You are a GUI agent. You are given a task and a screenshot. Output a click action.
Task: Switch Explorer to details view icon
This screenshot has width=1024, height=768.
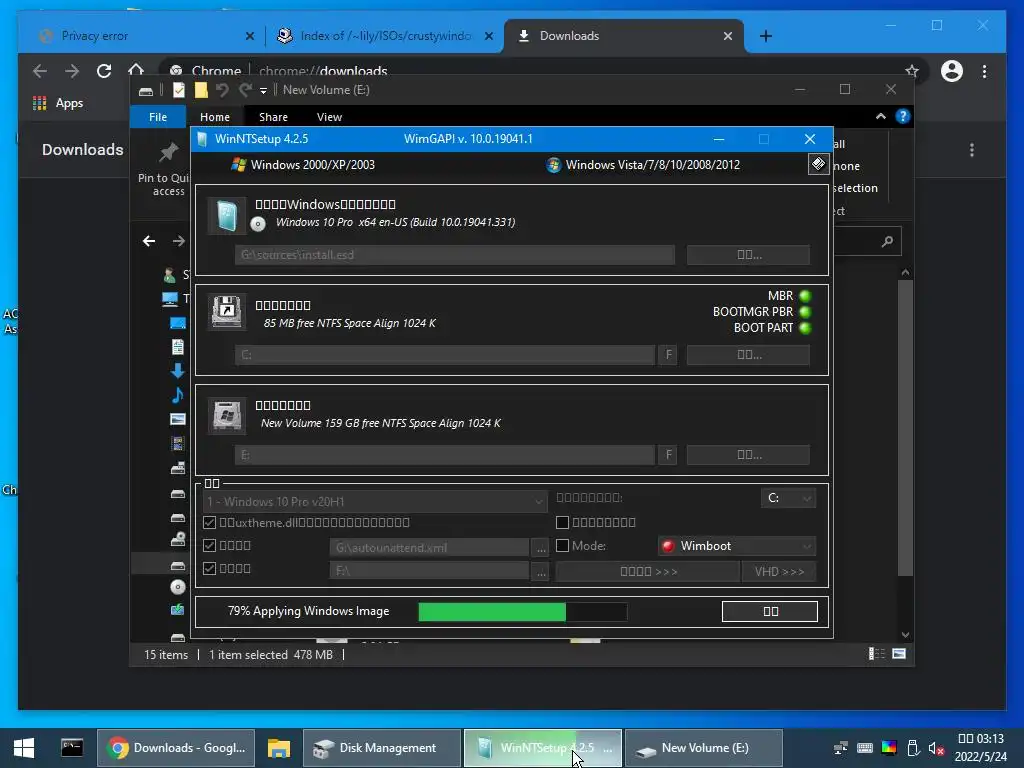point(876,654)
